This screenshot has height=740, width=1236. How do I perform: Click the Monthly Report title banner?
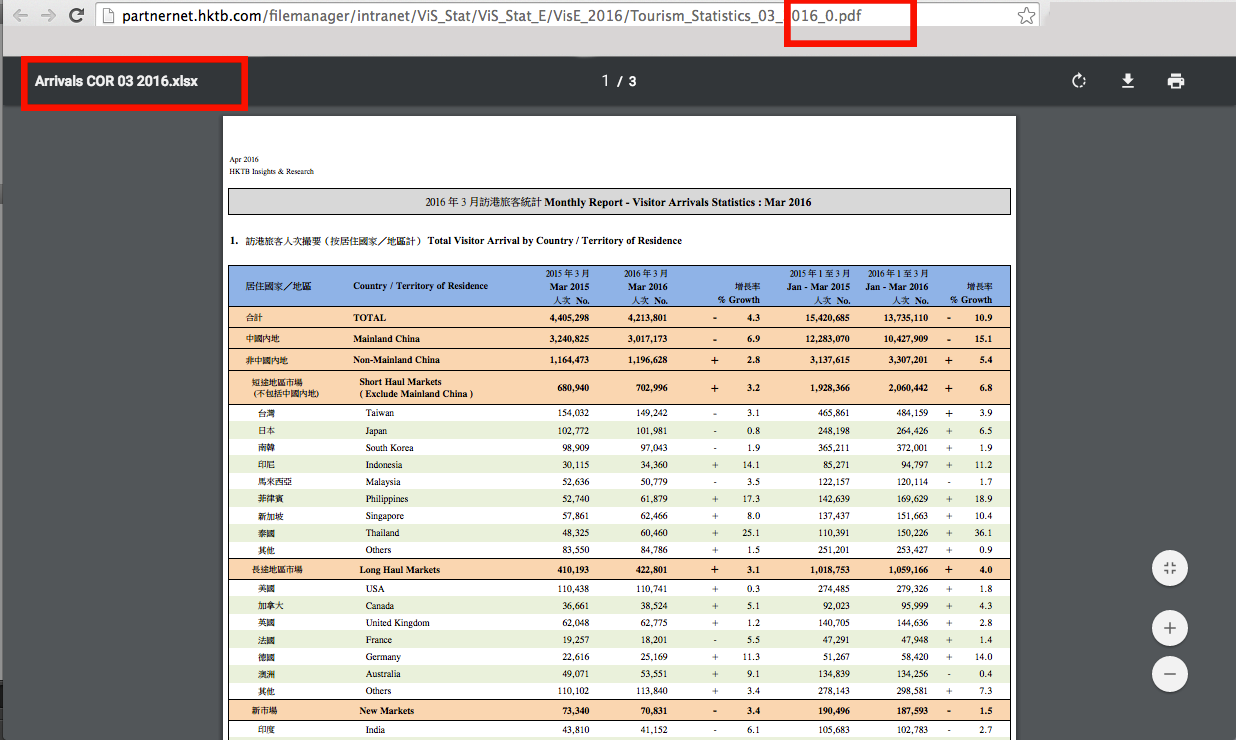coord(618,202)
